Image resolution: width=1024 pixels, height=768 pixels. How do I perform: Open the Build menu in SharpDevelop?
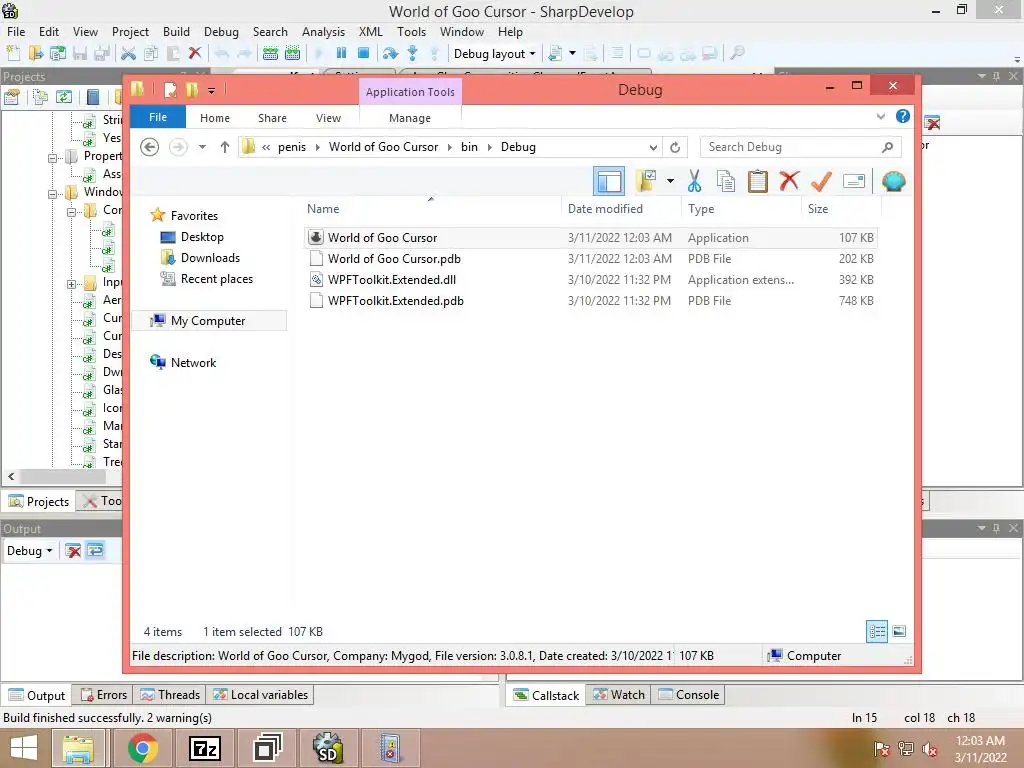[x=176, y=31]
